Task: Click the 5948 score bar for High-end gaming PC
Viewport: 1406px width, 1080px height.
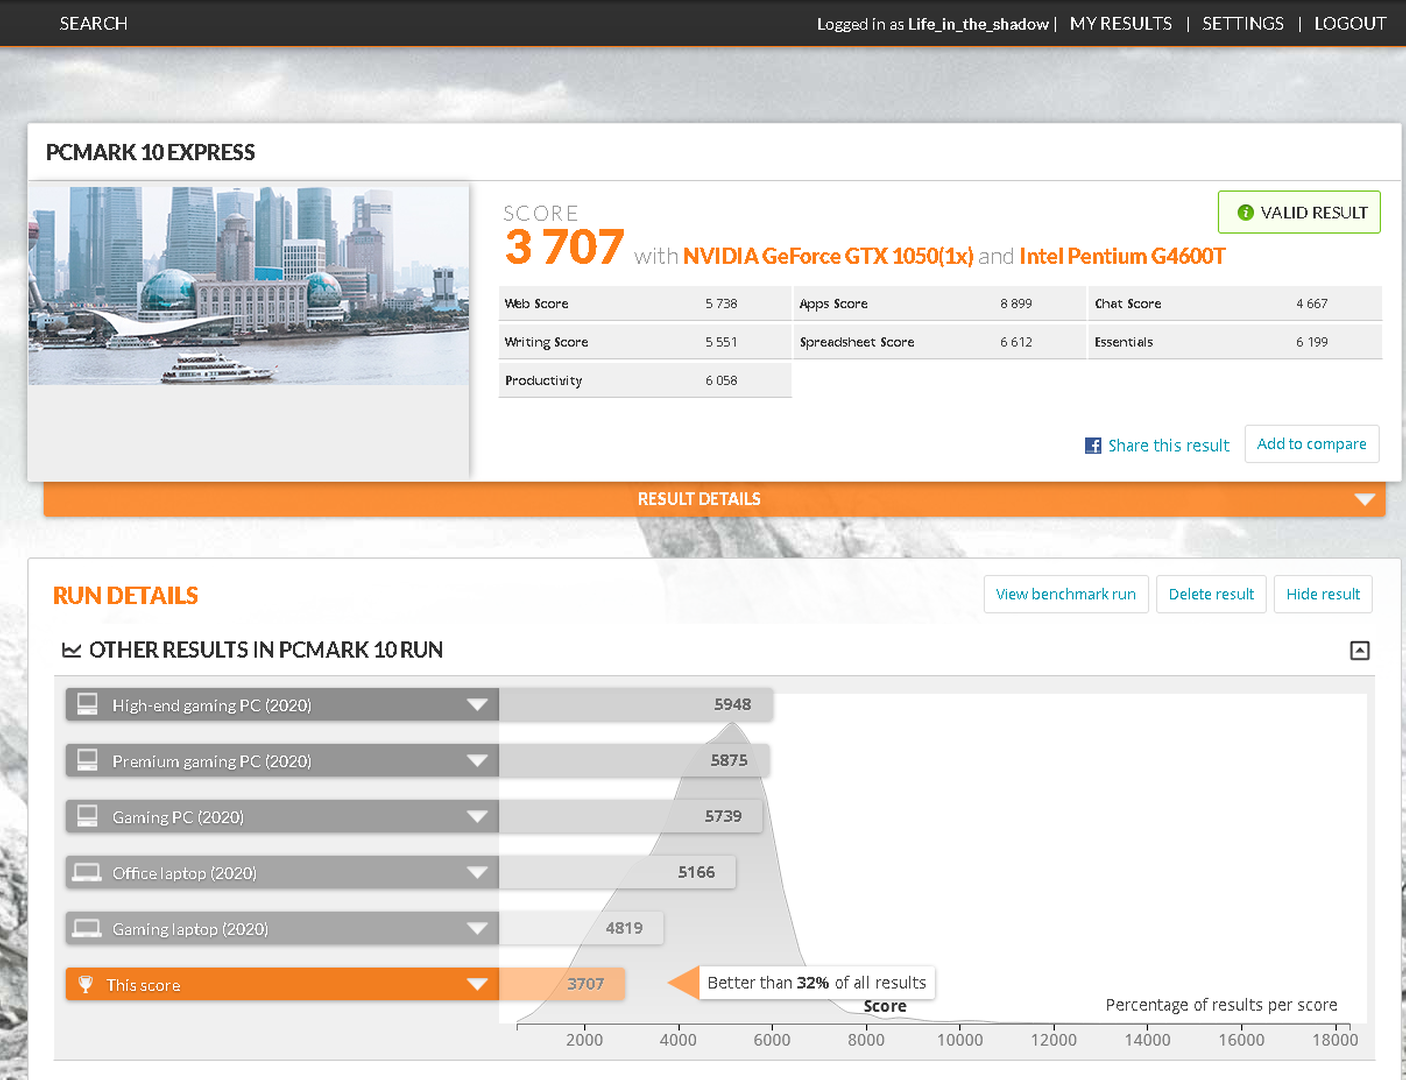Action: [x=636, y=704]
